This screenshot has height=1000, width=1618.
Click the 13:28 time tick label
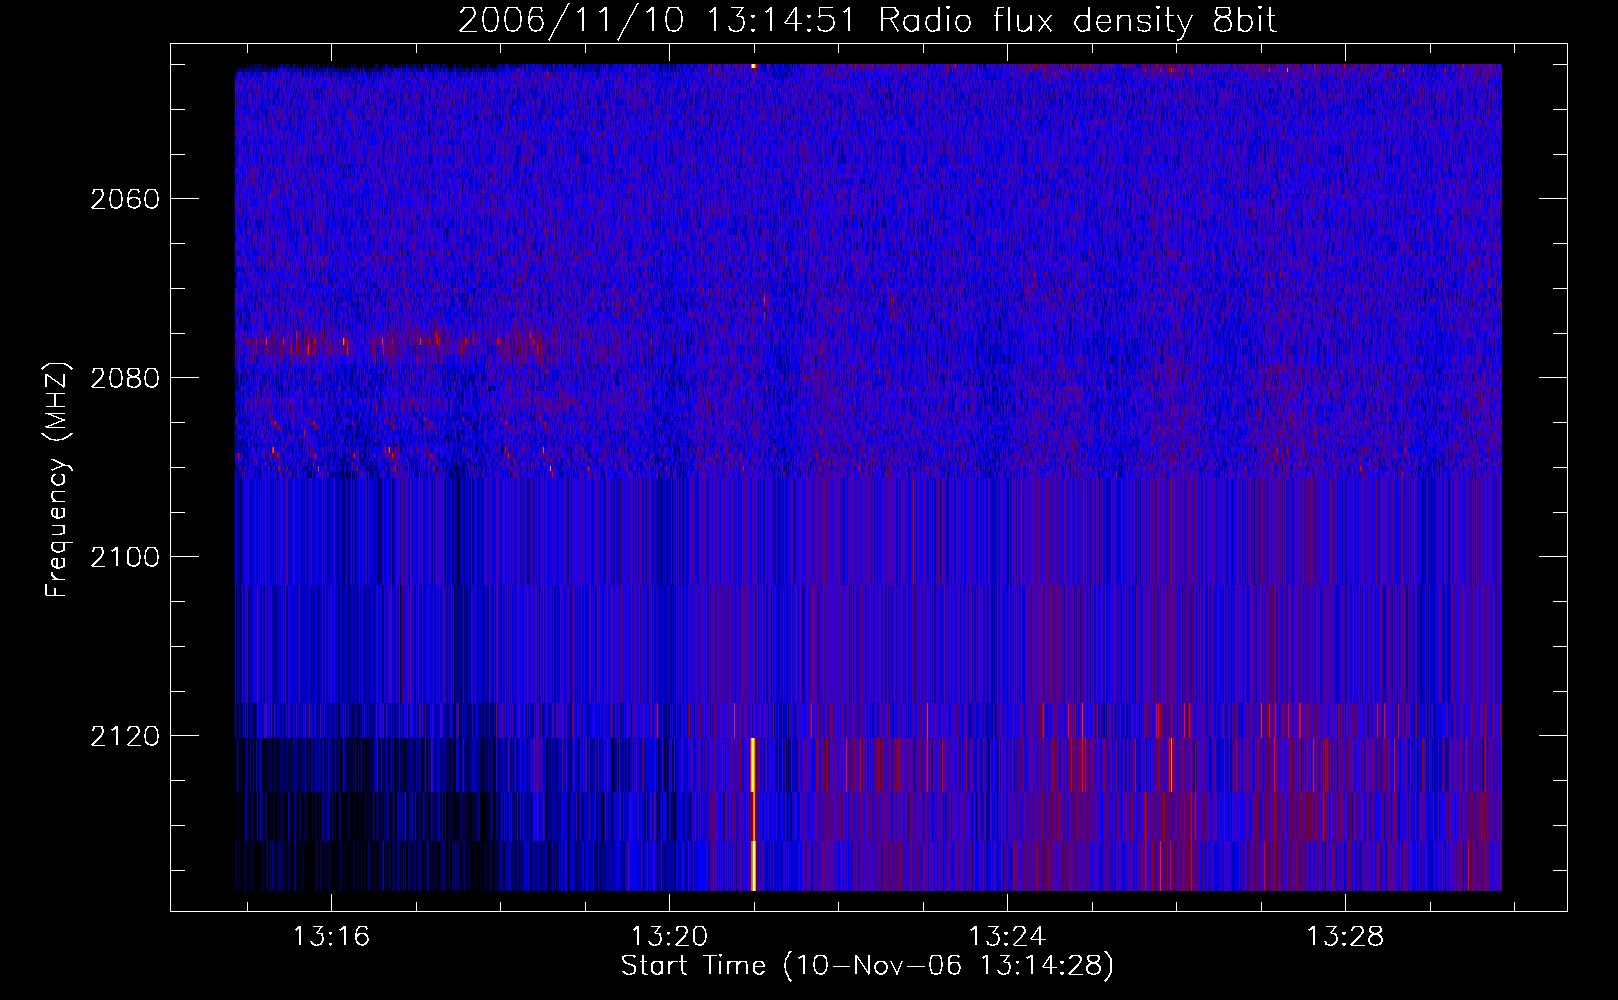(x=1345, y=936)
